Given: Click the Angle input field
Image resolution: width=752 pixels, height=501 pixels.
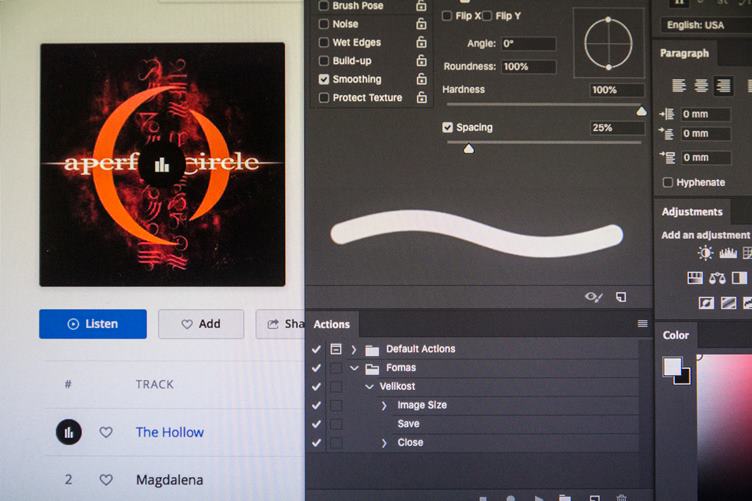Looking at the screenshot, I should (x=529, y=44).
